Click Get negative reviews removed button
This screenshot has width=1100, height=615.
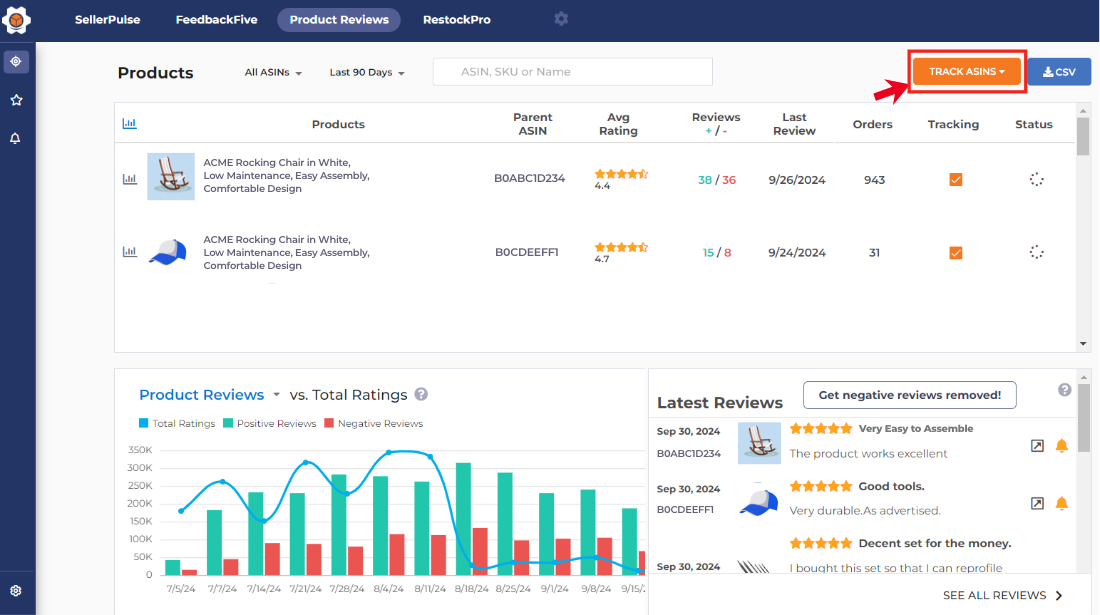click(x=909, y=395)
